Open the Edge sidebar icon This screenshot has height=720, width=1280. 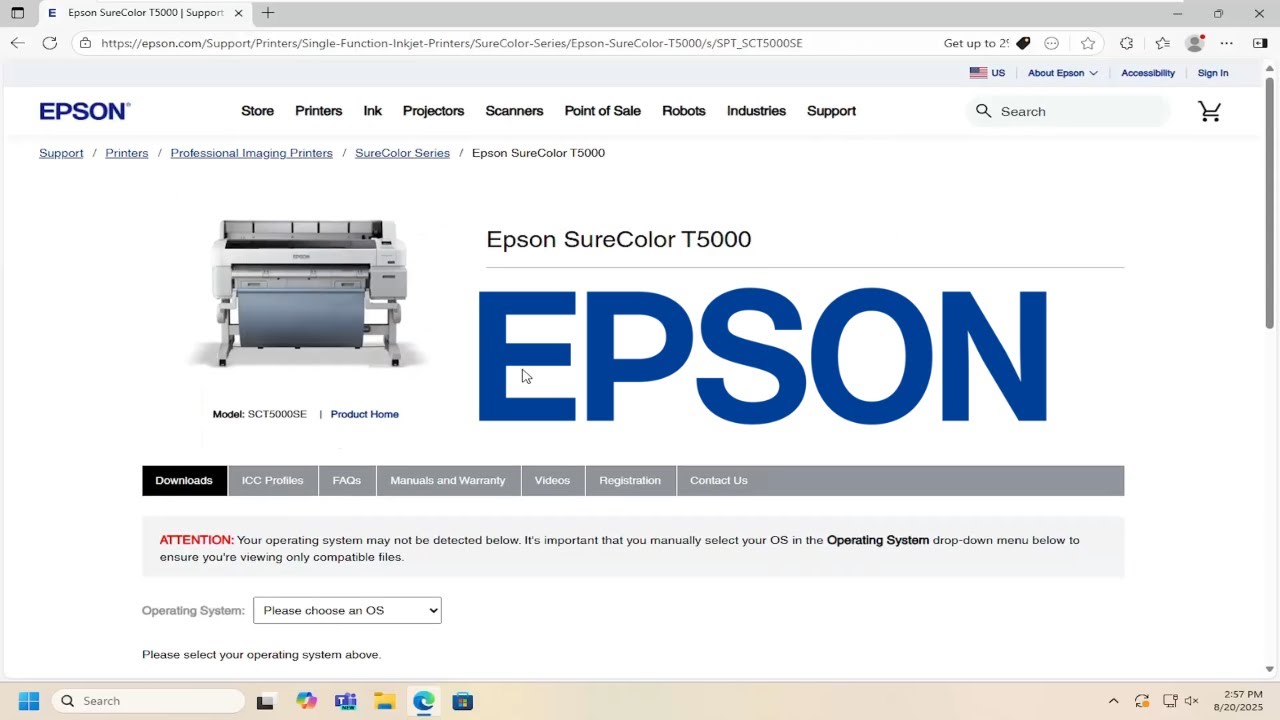1260,43
